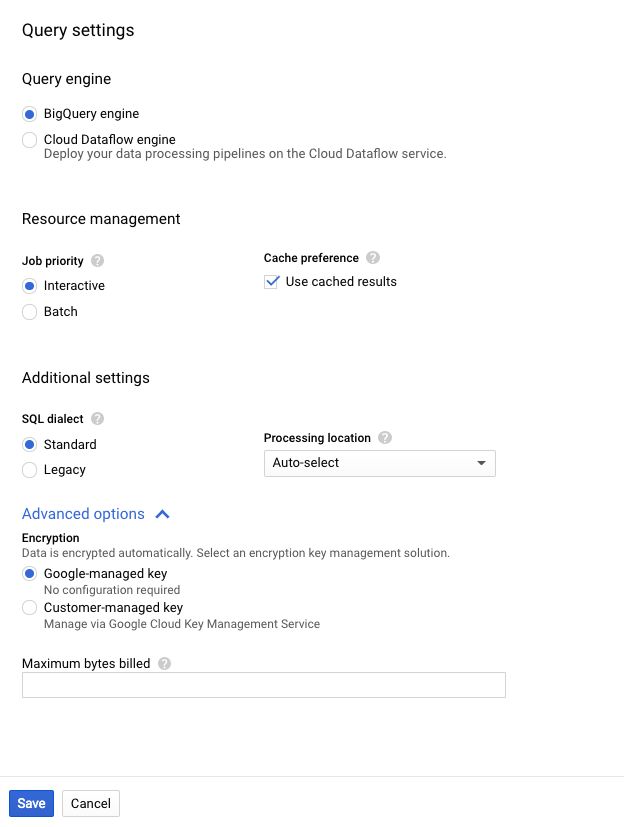Select the Customer-managed key option
The image size is (624, 827).
30,608
